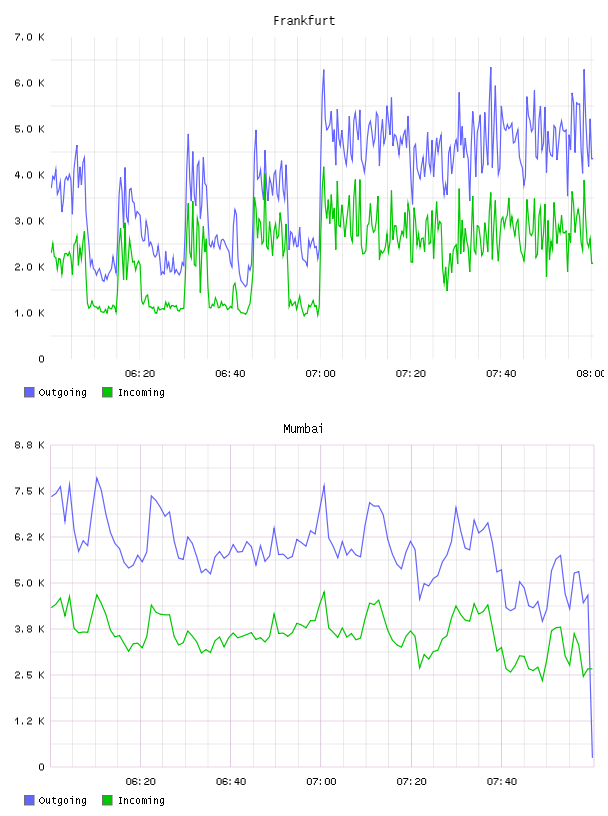Click the Outgoing label under Frankfurt chart

pyautogui.click(x=62, y=393)
